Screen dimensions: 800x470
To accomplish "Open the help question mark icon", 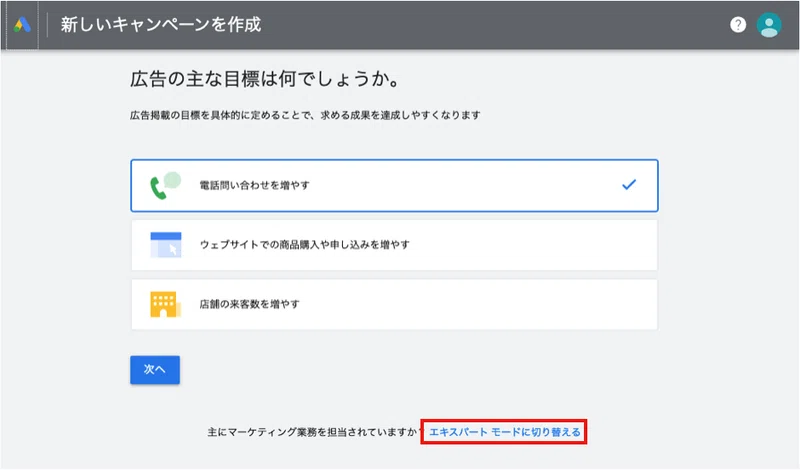I will click(x=738, y=24).
